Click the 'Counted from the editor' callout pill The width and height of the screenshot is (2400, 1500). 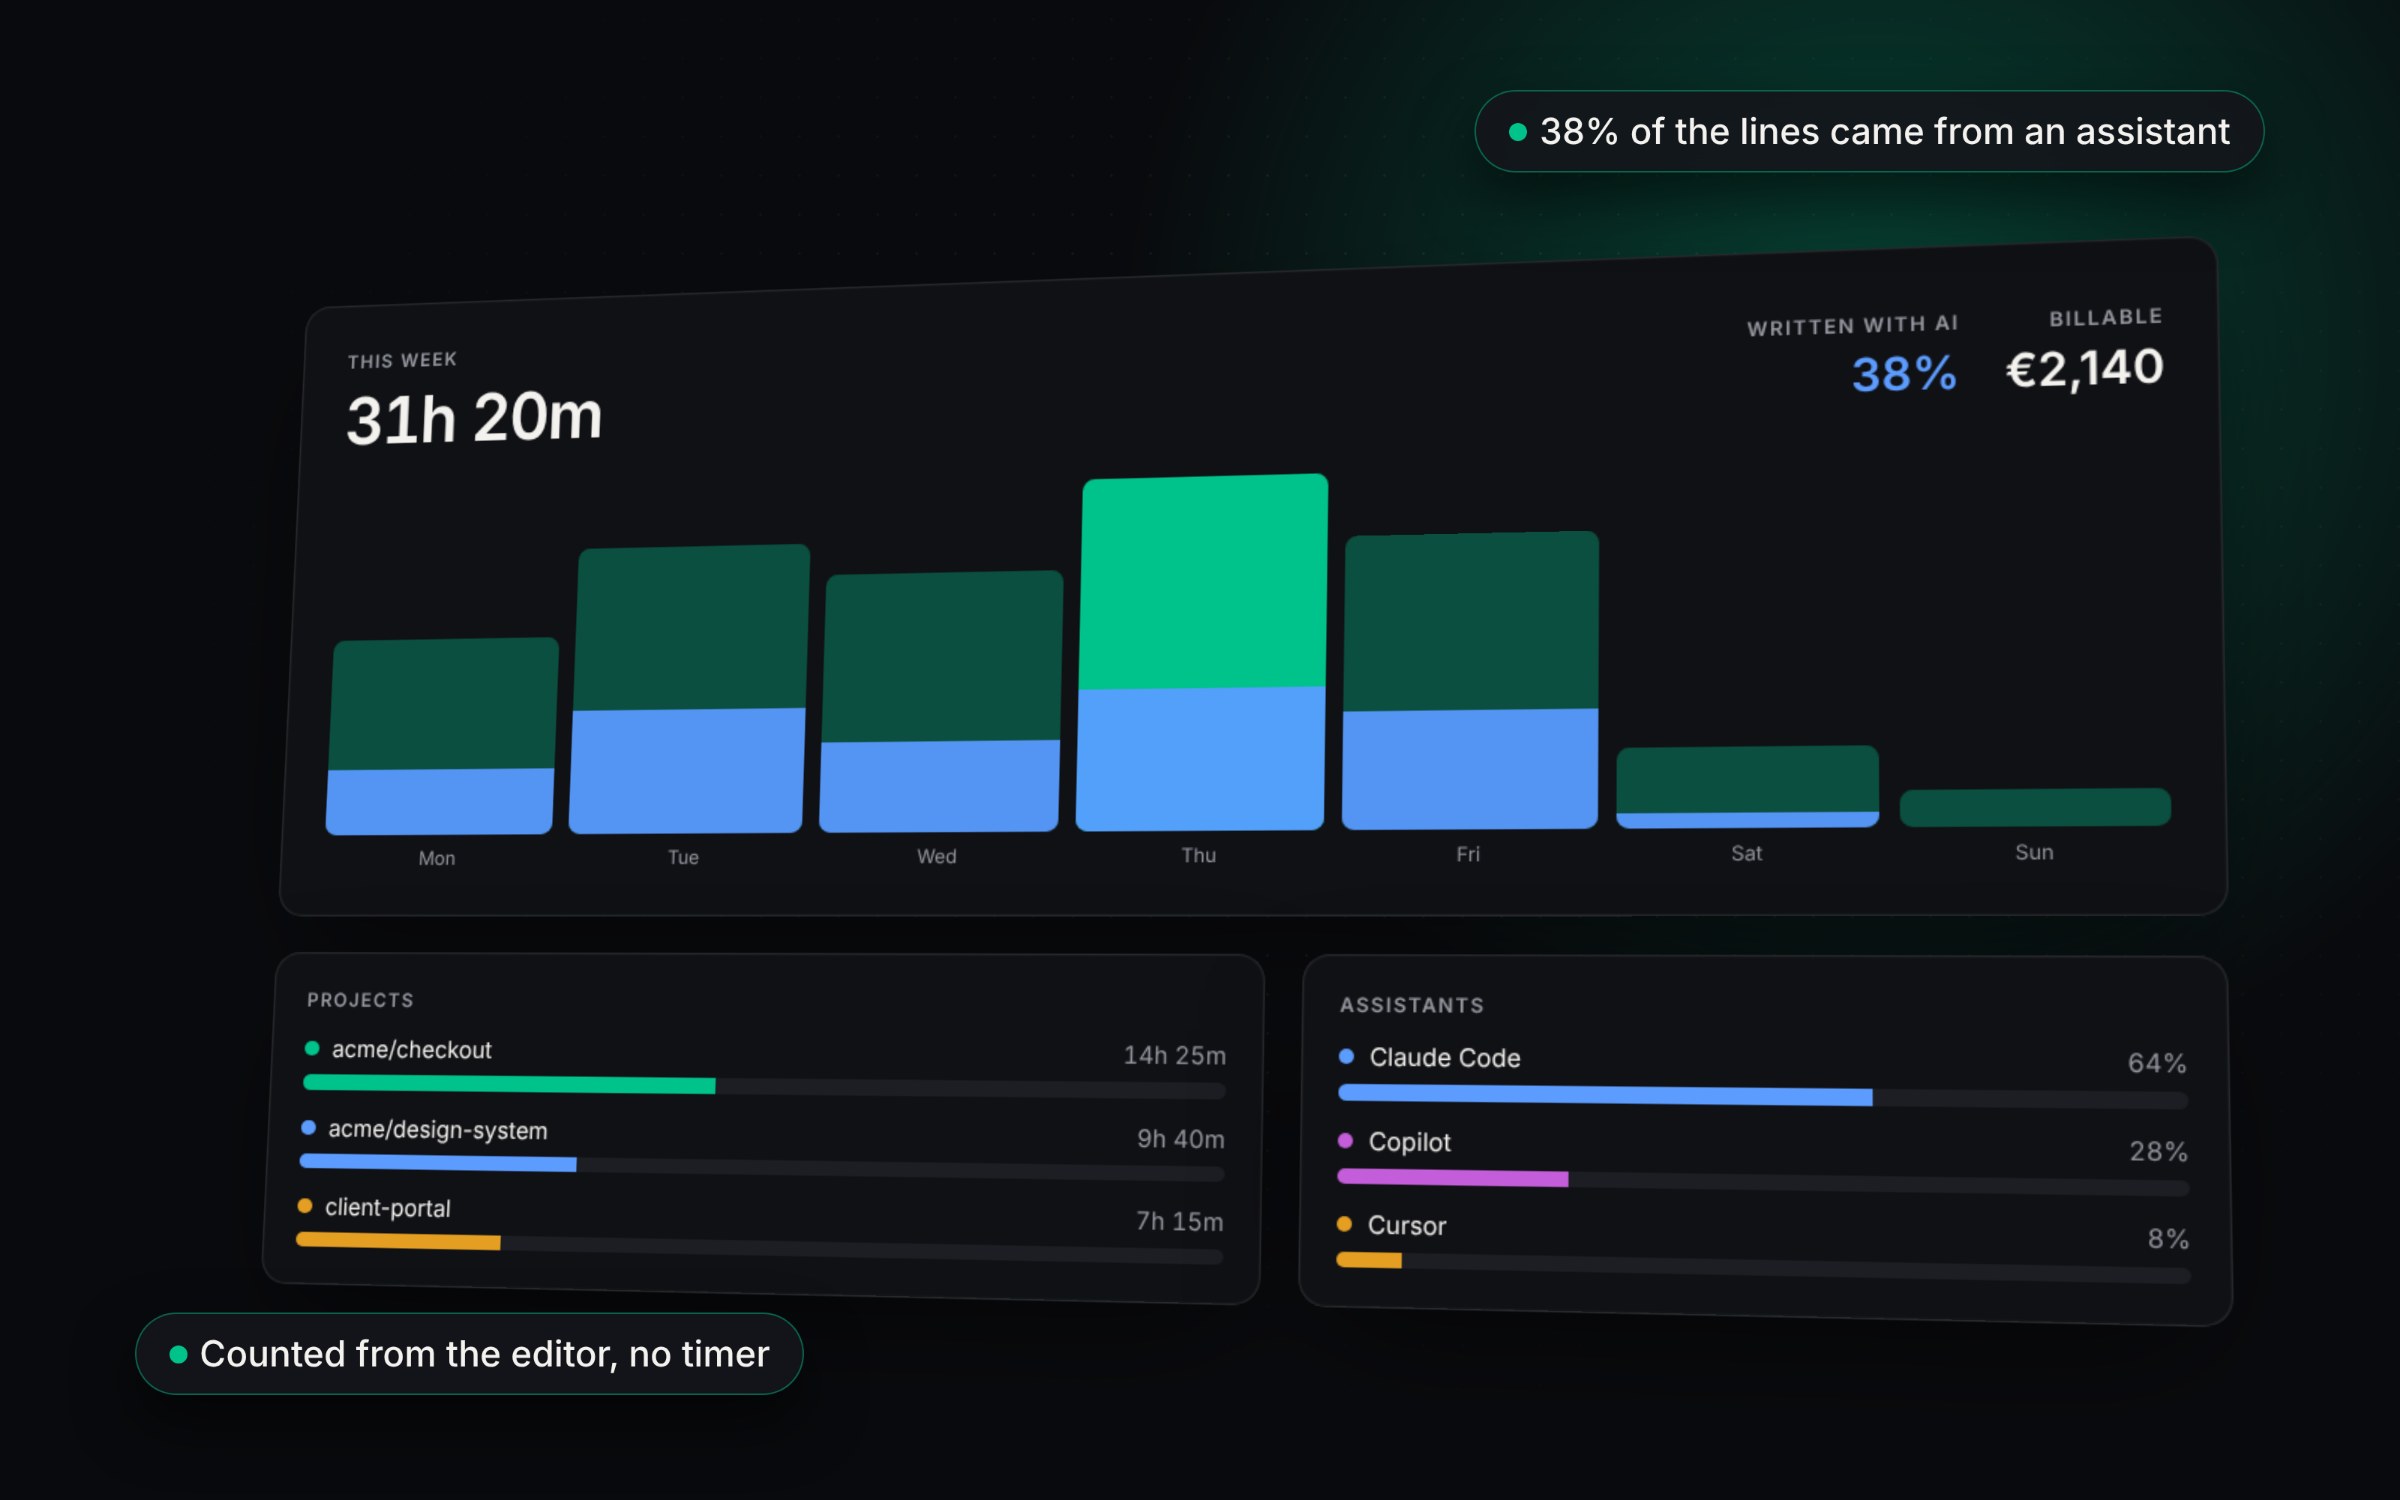coord(469,1354)
